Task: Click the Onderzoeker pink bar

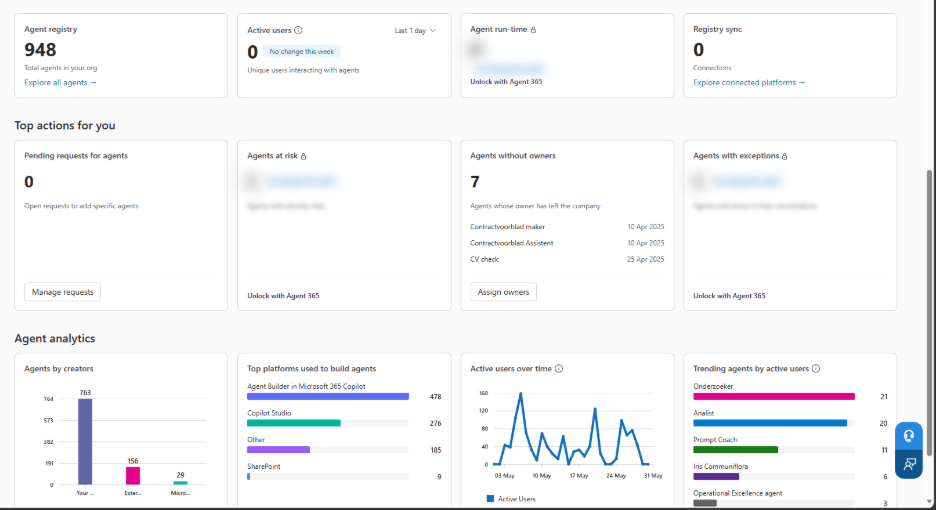Action: coord(774,397)
